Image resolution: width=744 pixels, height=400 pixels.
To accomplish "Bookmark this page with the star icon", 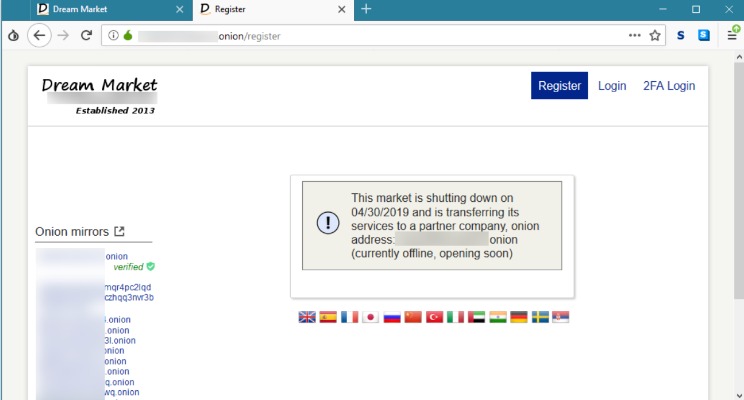I will [655, 35].
